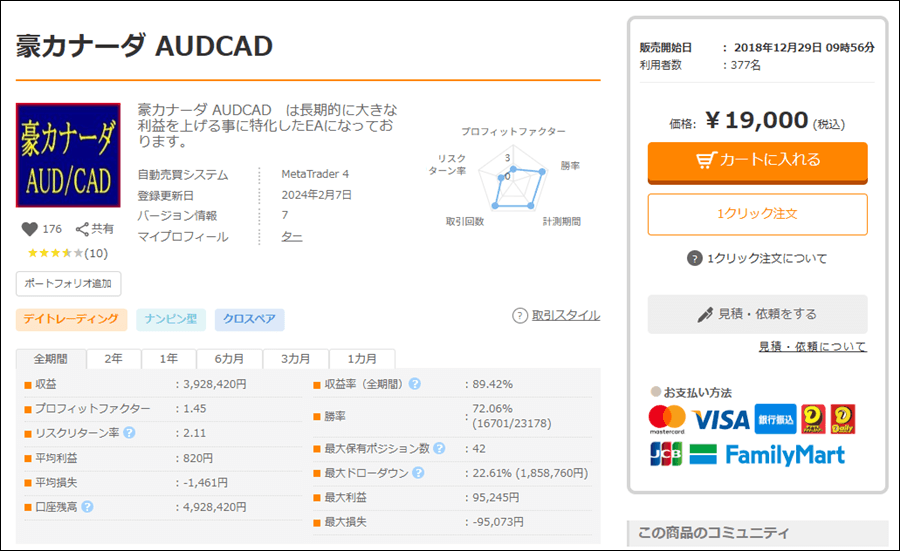The width and height of the screenshot is (900, 551).
Task: Click the Mastercard payment logo
Action: point(667,419)
